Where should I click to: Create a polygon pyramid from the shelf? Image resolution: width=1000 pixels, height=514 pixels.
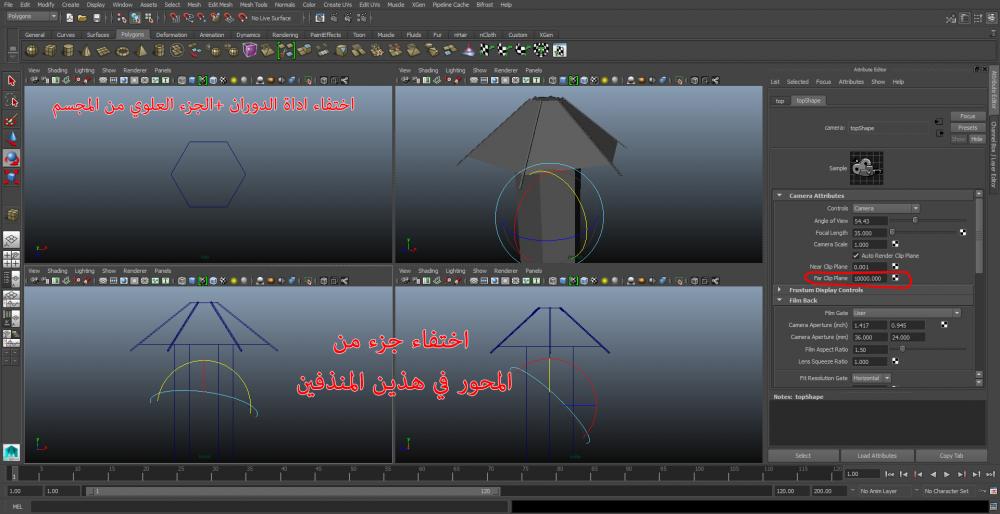pyautogui.click(x=141, y=50)
